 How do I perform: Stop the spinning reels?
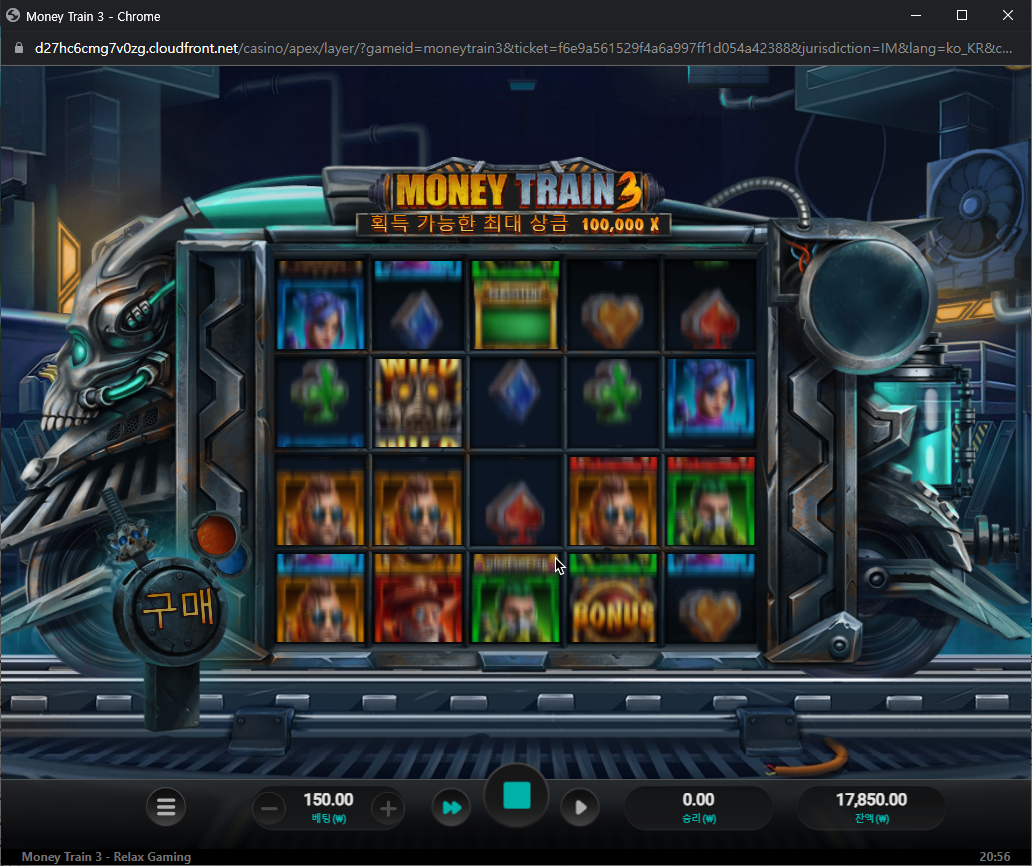pos(517,796)
